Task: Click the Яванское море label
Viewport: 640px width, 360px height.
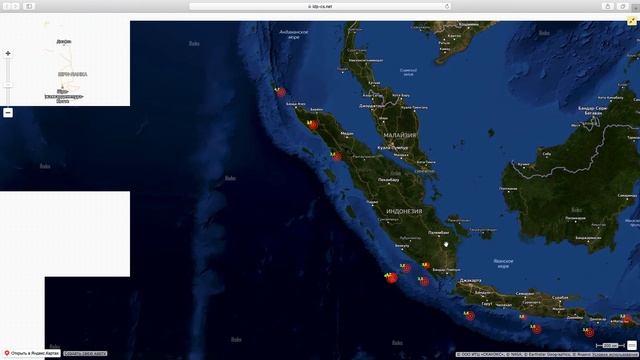Action: pyautogui.click(x=503, y=263)
